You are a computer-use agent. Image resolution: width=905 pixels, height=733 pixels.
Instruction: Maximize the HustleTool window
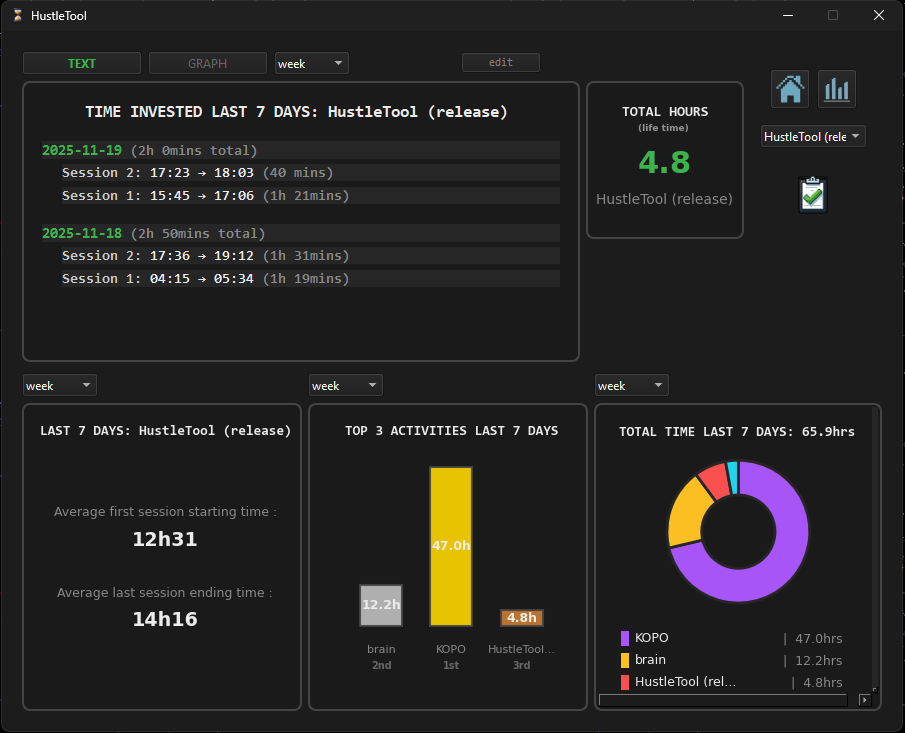[833, 16]
